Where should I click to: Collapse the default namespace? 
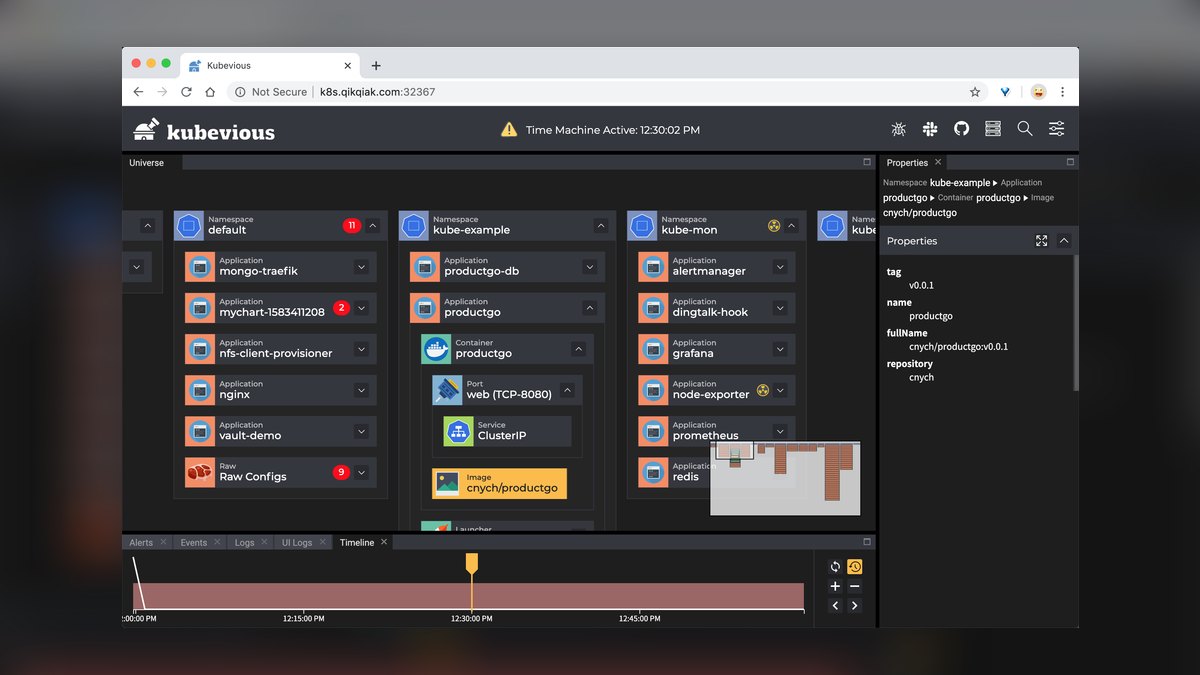(x=373, y=226)
